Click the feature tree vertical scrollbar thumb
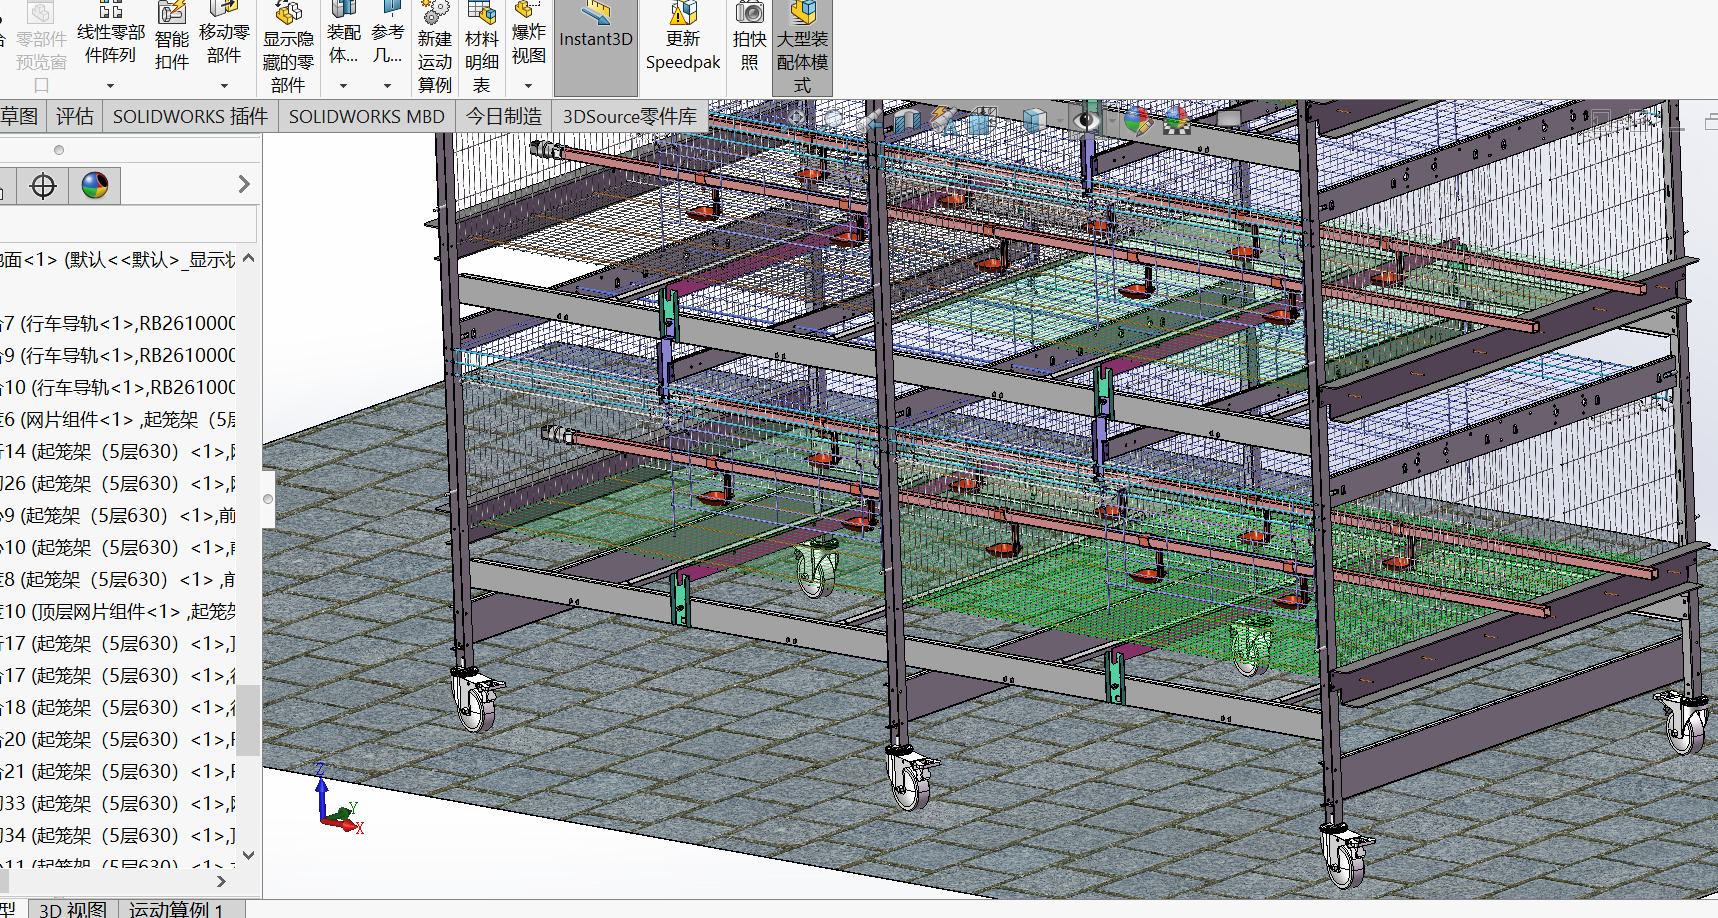This screenshot has height=918, width=1718. coord(248,720)
